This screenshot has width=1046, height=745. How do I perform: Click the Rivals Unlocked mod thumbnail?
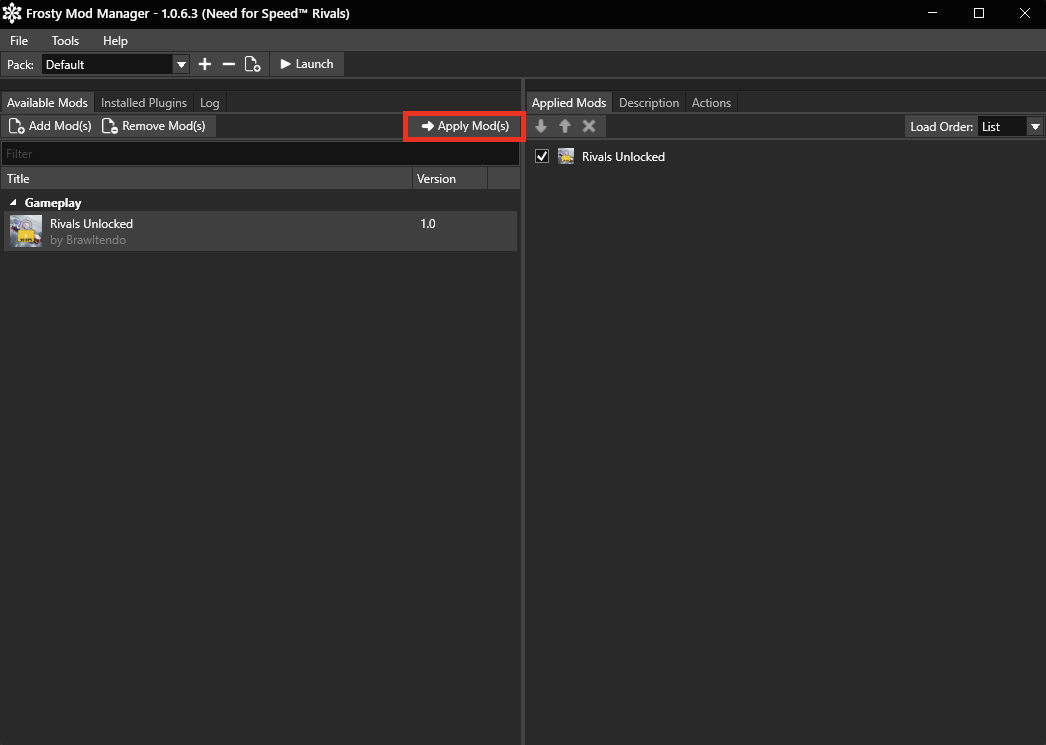[x=24, y=231]
